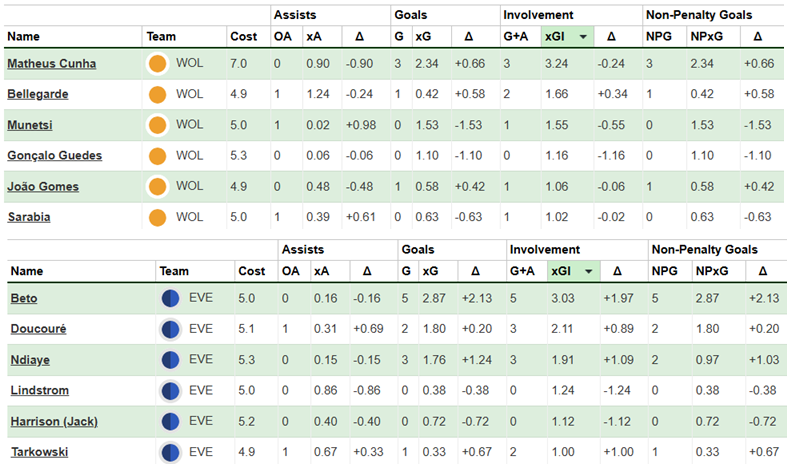
Task: Click the Name header in Wolves table
Action: point(23,36)
